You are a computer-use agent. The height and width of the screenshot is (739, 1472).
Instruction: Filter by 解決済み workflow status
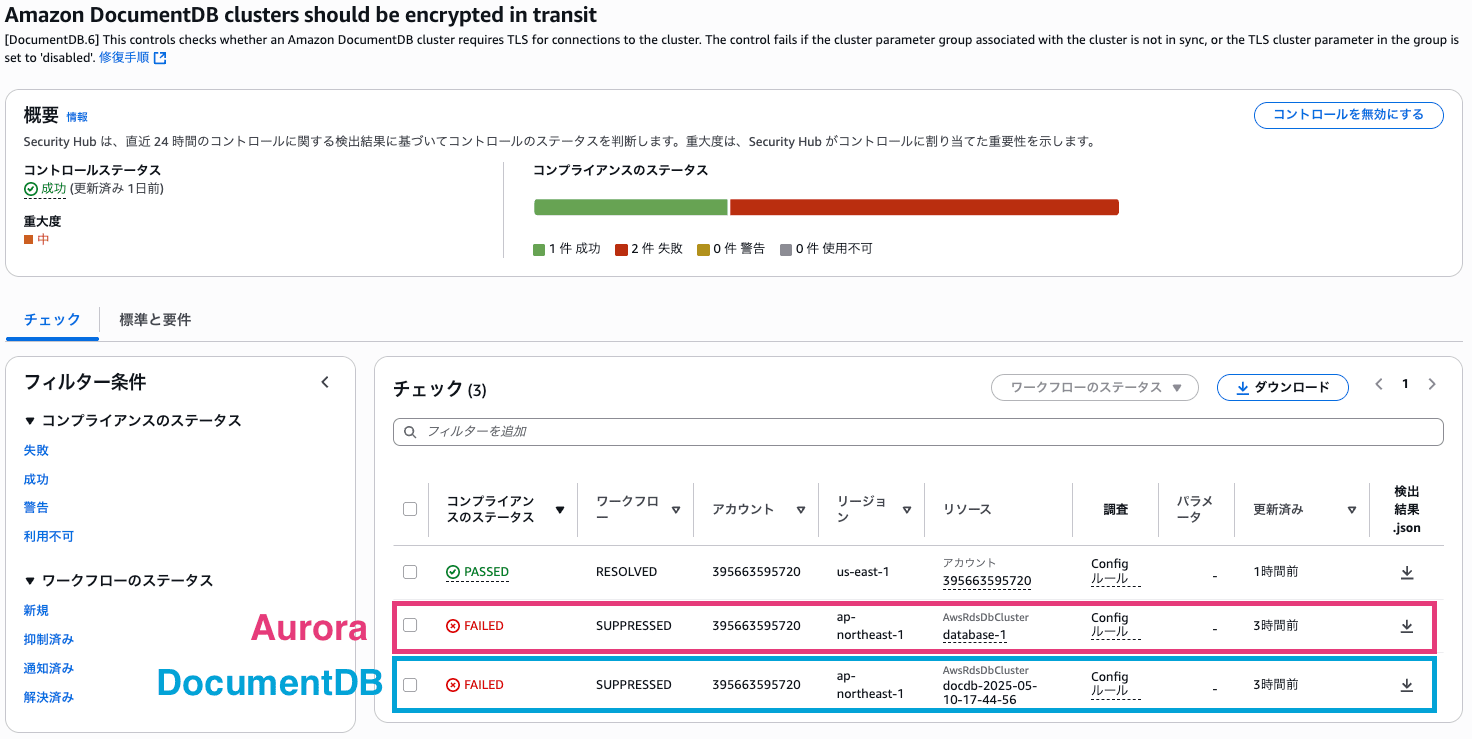49,698
